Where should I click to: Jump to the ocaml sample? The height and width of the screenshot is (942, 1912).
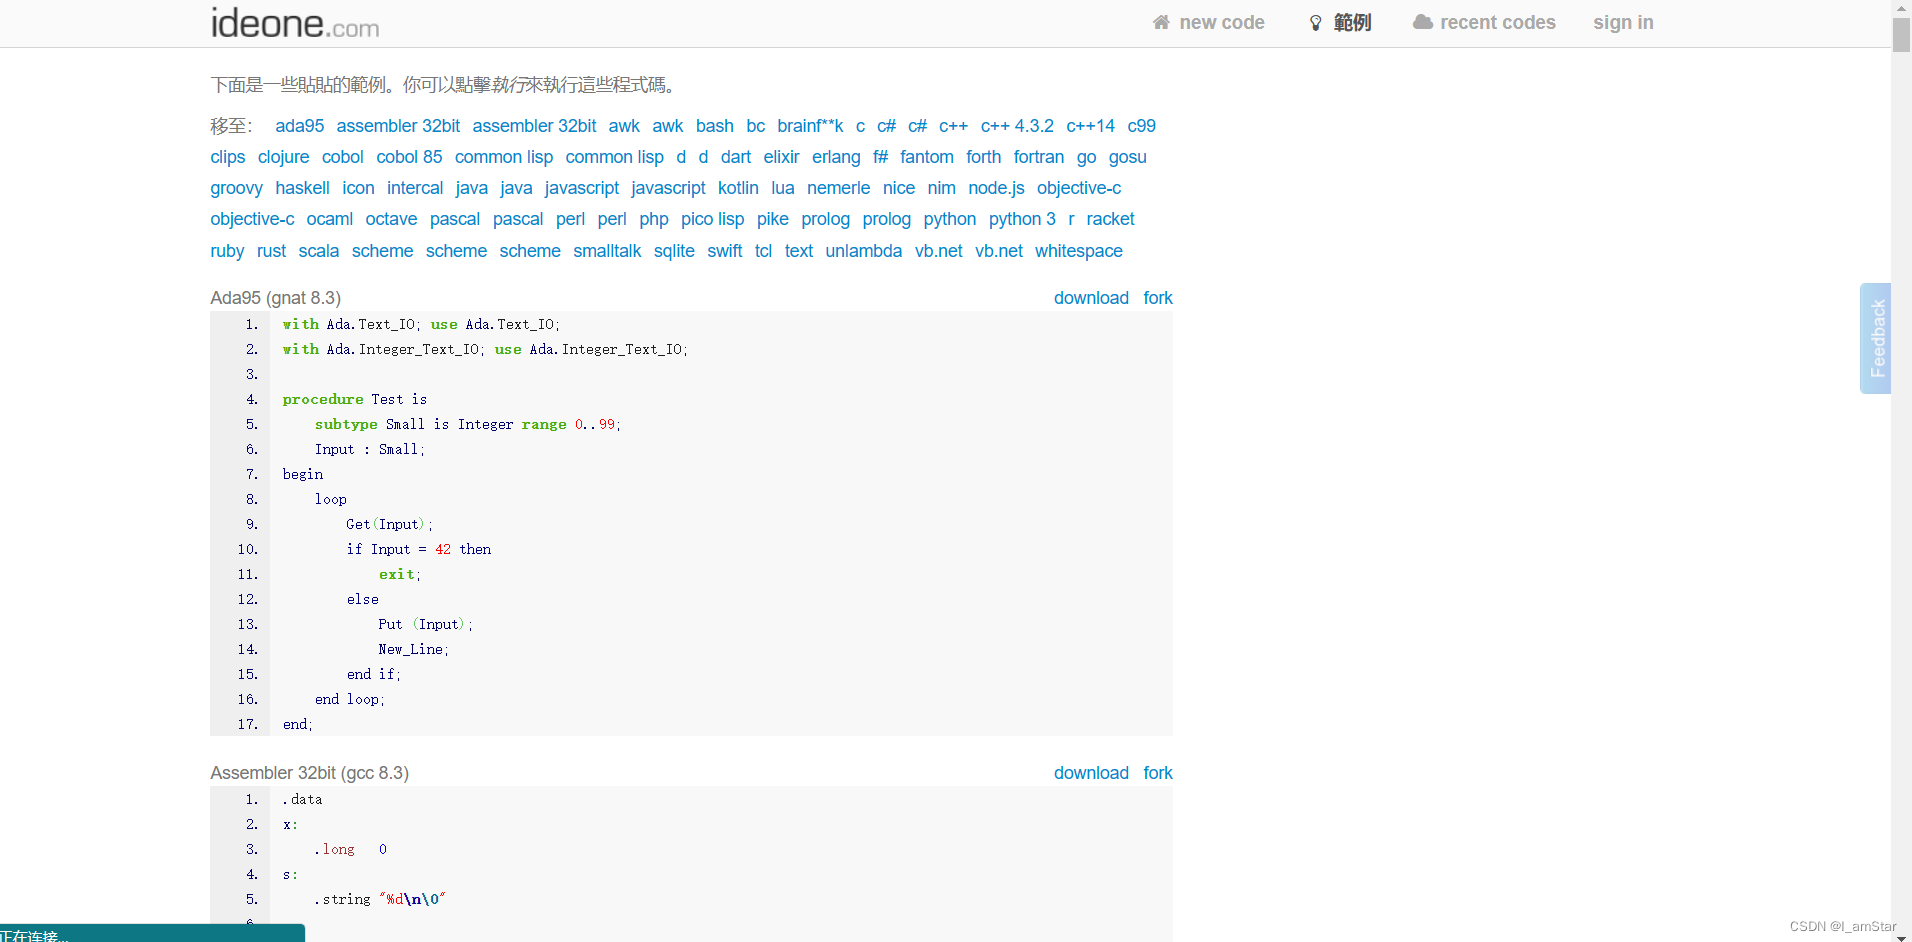click(x=329, y=219)
